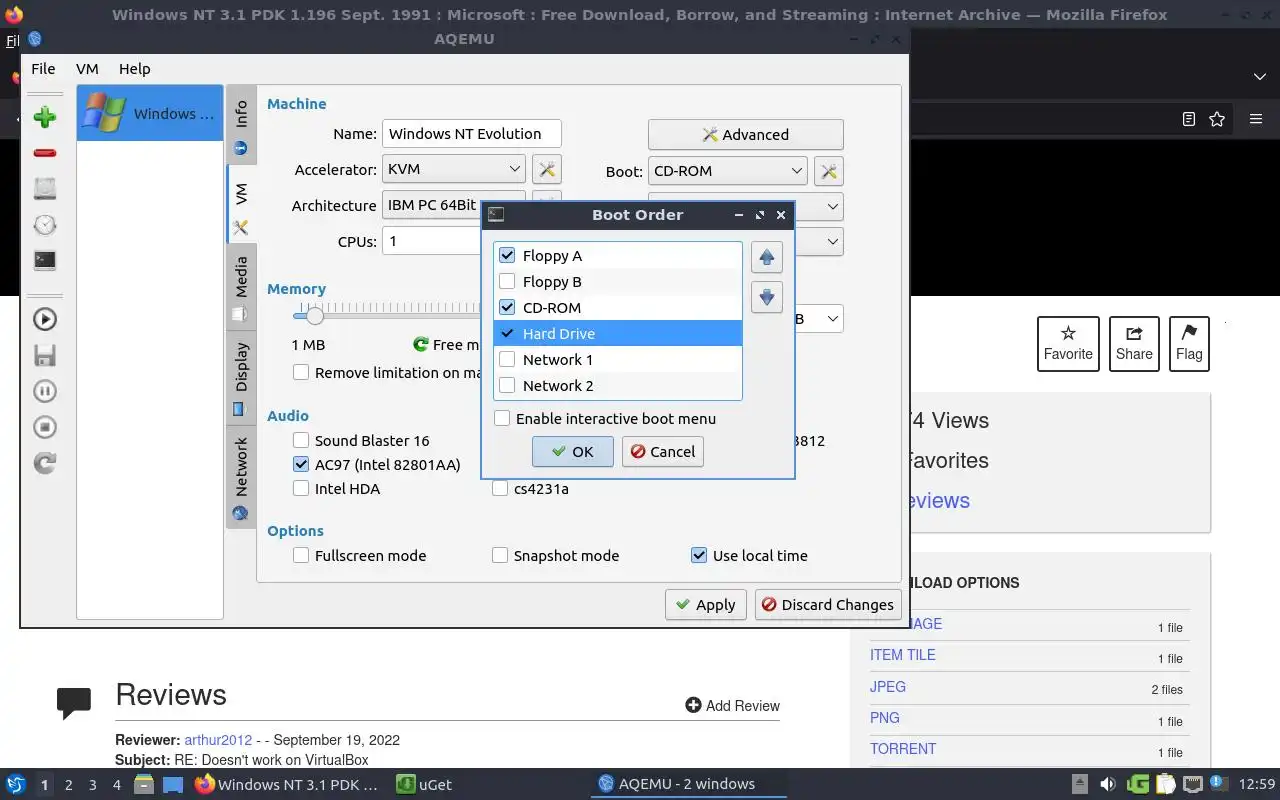
Task: Open the volume control in the system tray
Action: 1107,784
